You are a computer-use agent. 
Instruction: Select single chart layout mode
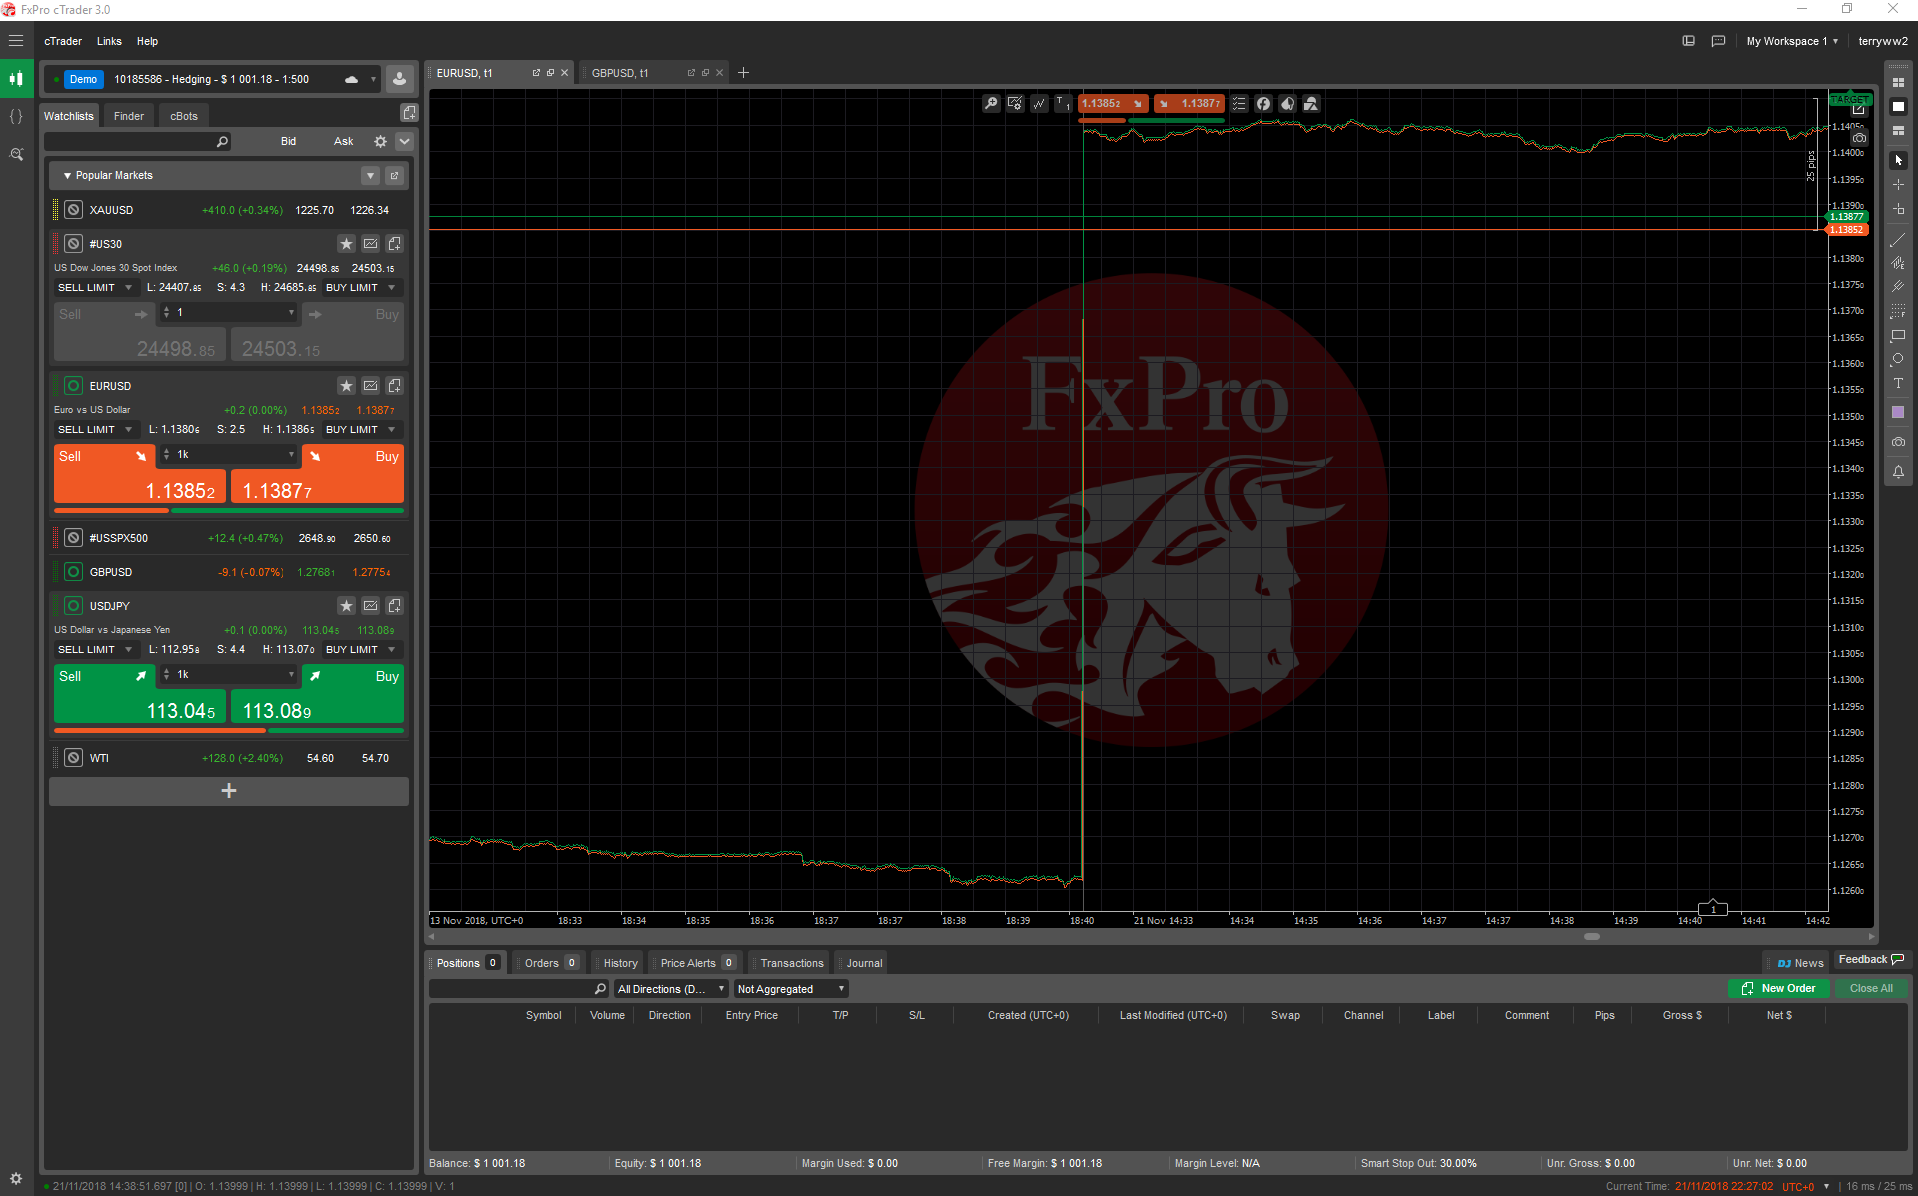click(1898, 106)
